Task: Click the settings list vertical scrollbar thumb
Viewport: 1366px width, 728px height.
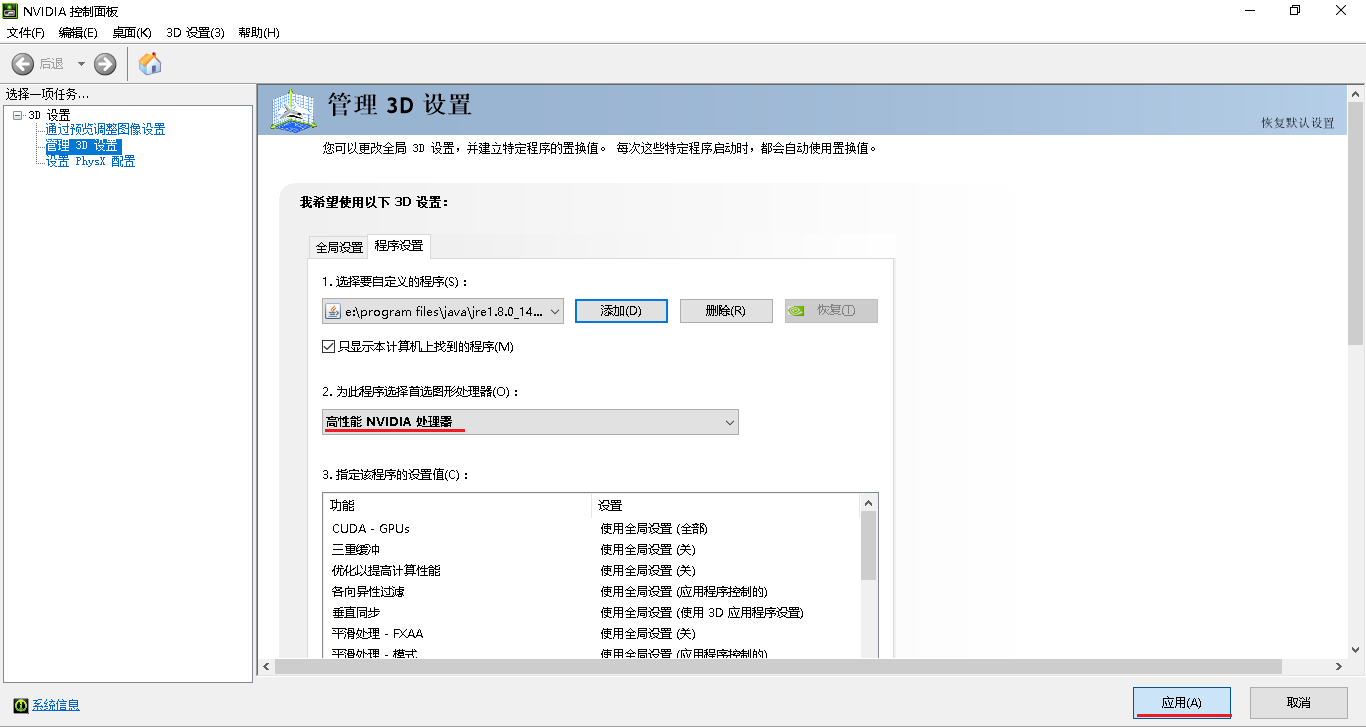Action: click(868, 545)
